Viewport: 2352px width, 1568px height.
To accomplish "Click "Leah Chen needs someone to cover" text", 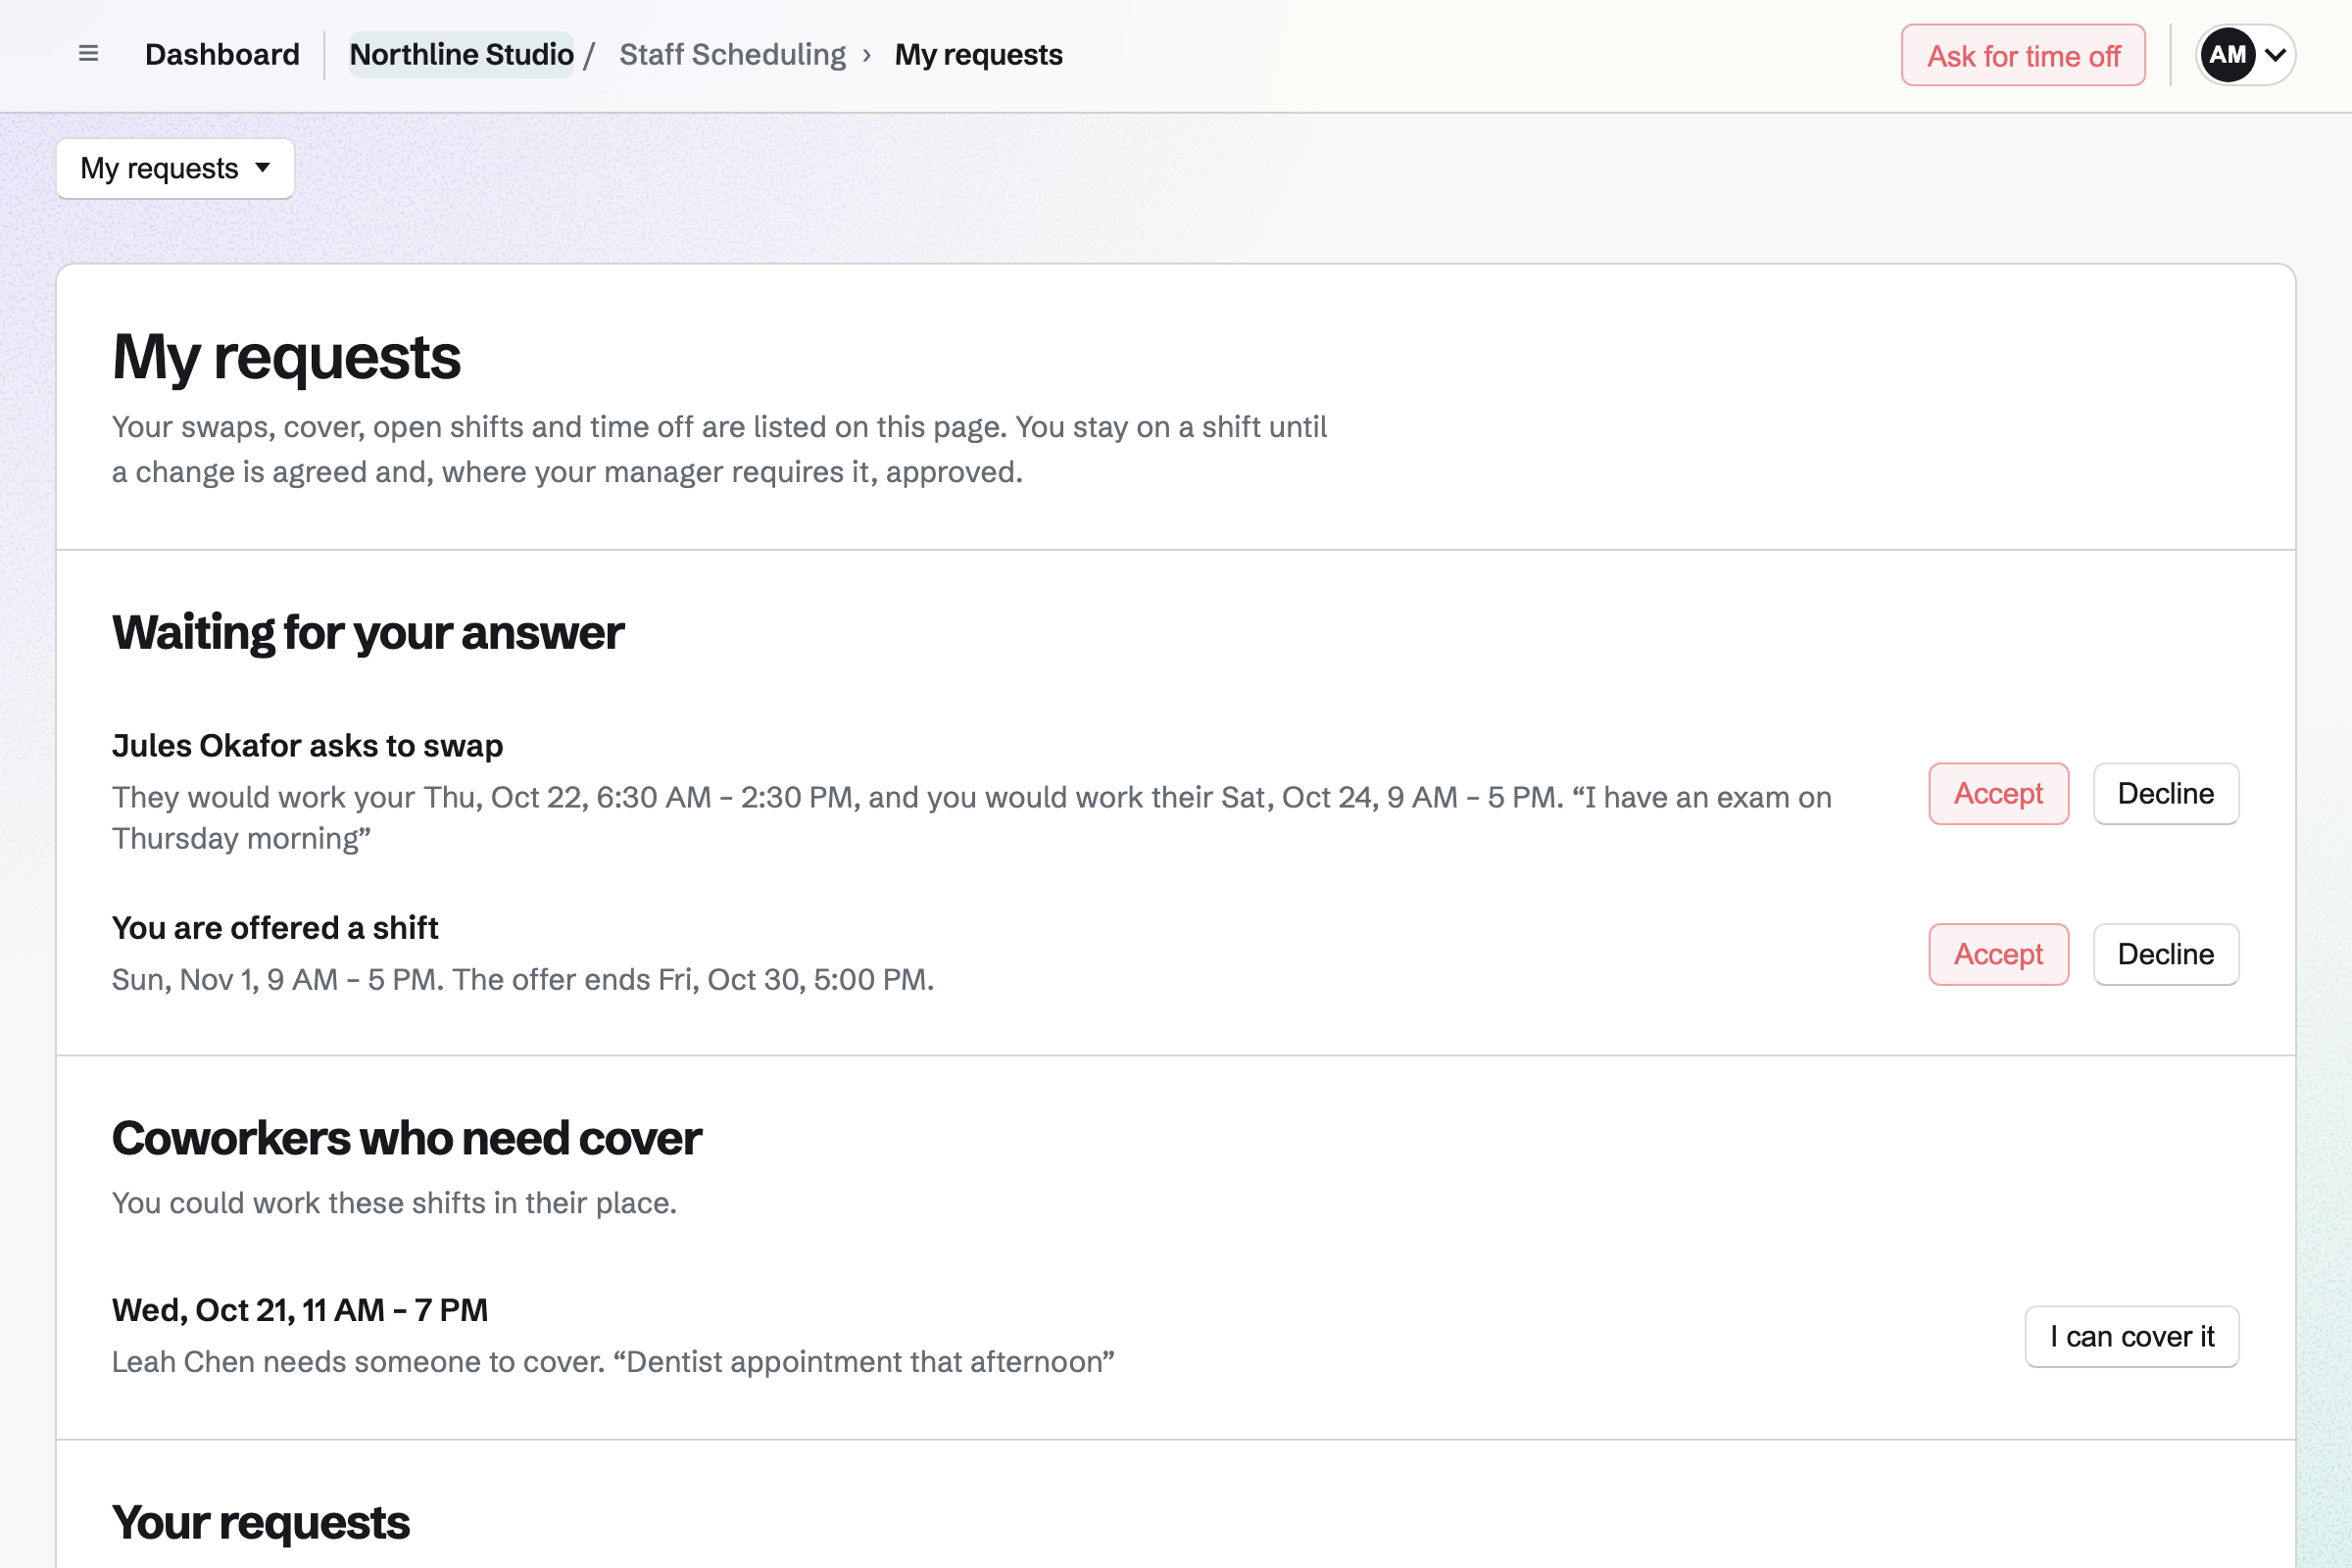I will (359, 1362).
